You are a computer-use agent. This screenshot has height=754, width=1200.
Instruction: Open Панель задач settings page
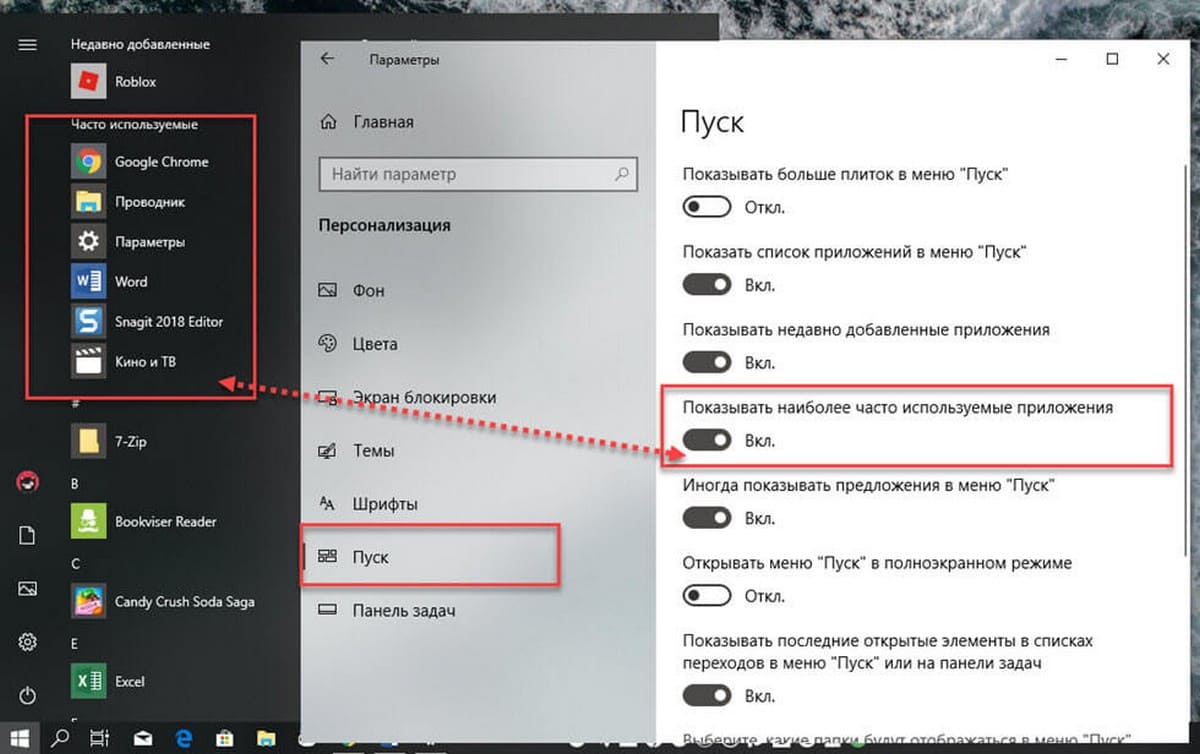[386, 610]
